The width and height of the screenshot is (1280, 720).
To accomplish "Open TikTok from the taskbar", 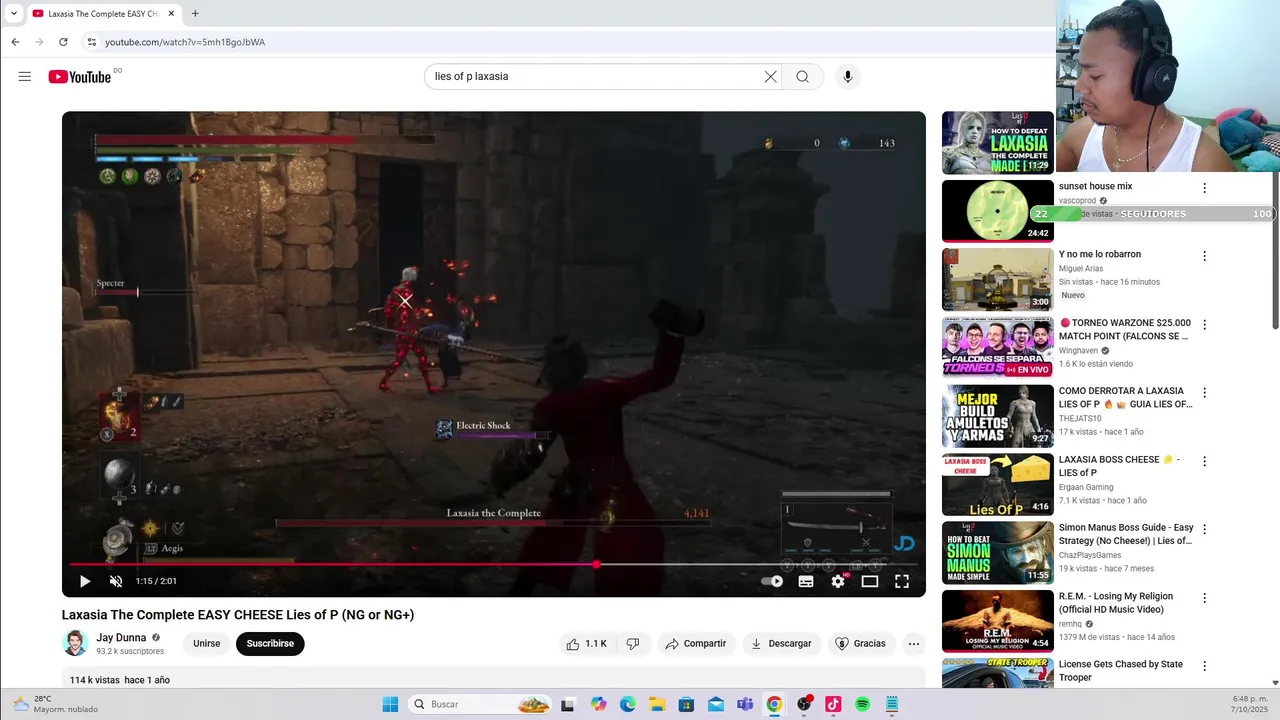I will tap(833, 704).
